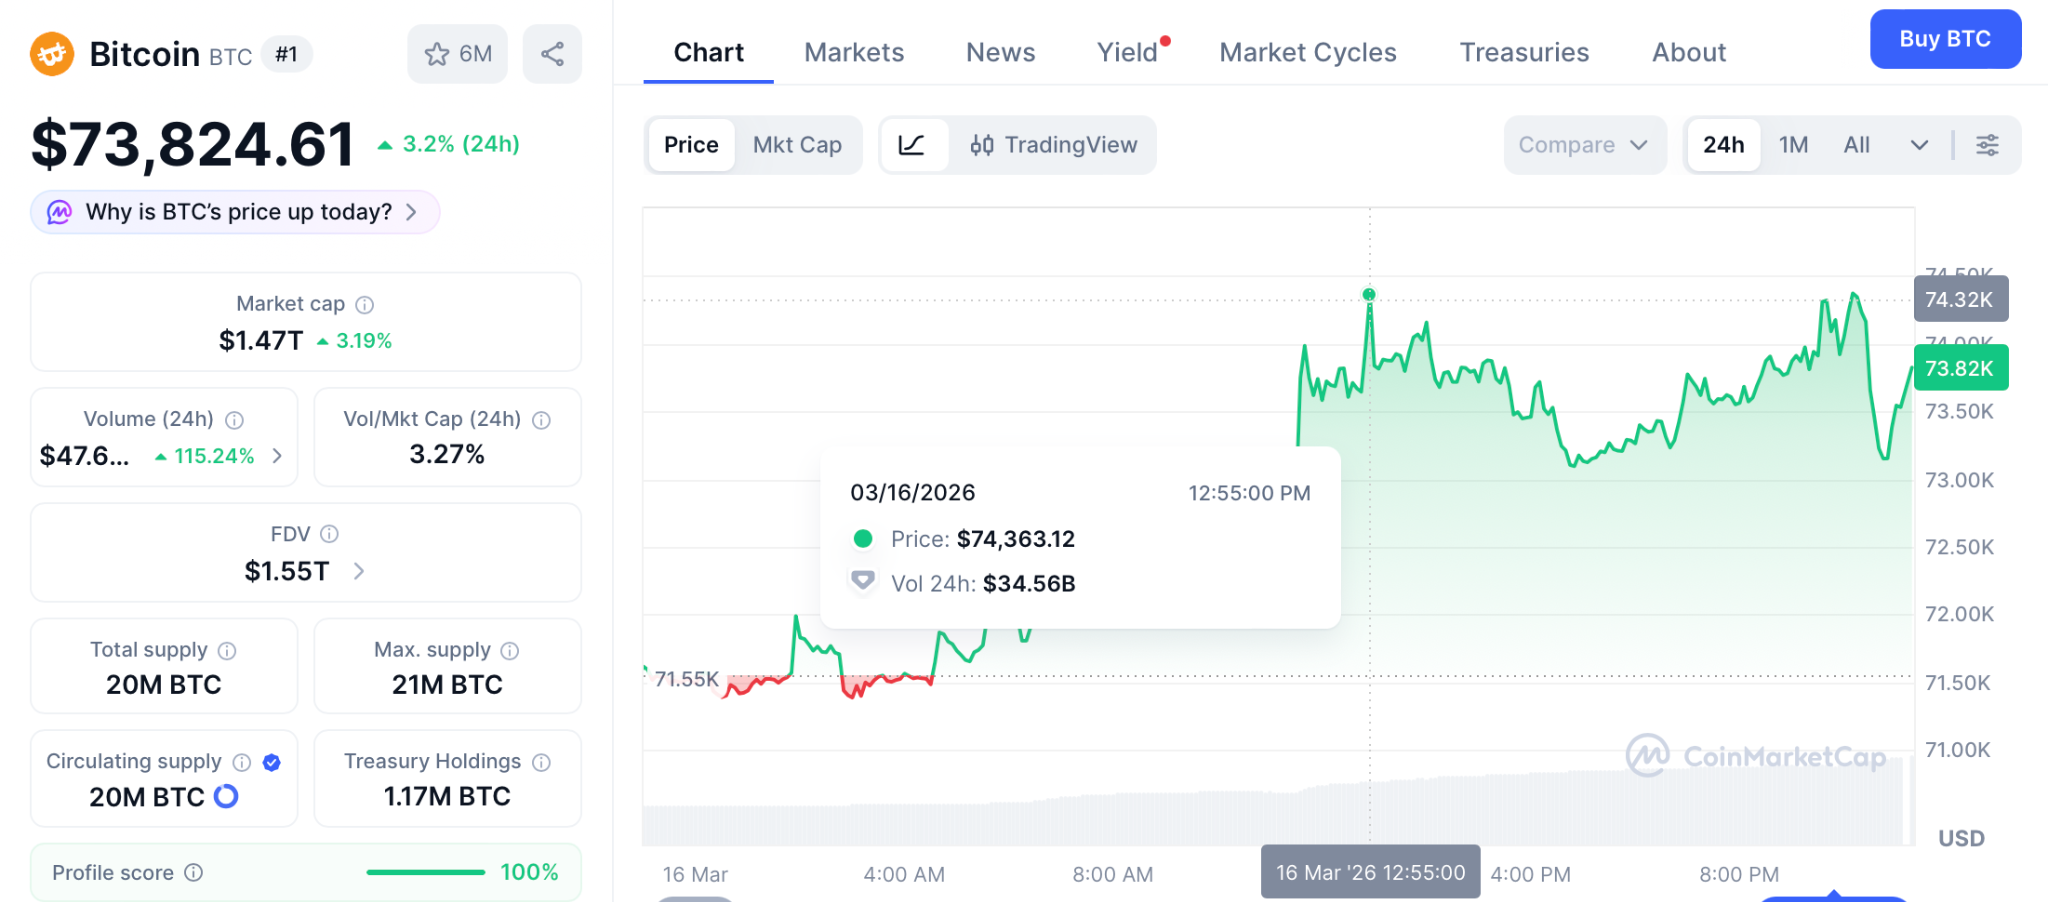
Task: Expand the Volume (24h) details arrow
Action: (x=277, y=456)
